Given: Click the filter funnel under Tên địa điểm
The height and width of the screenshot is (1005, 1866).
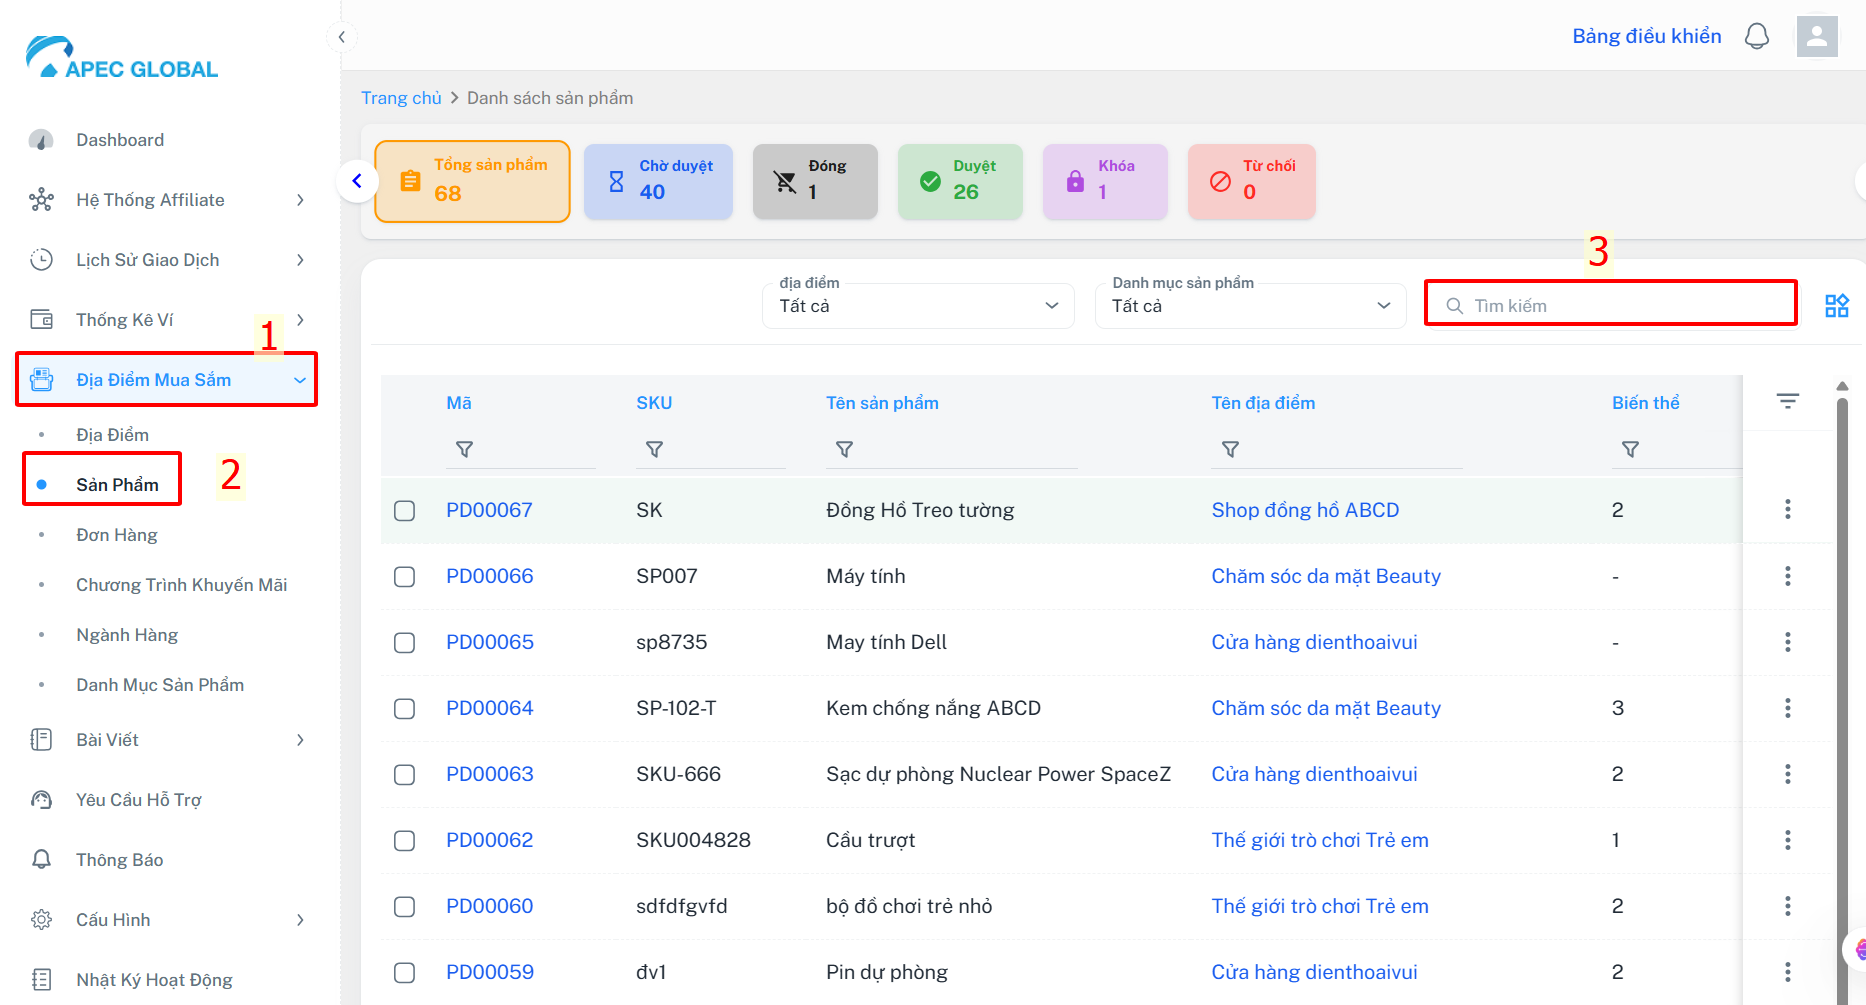Looking at the screenshot, I should [1231, 450].
